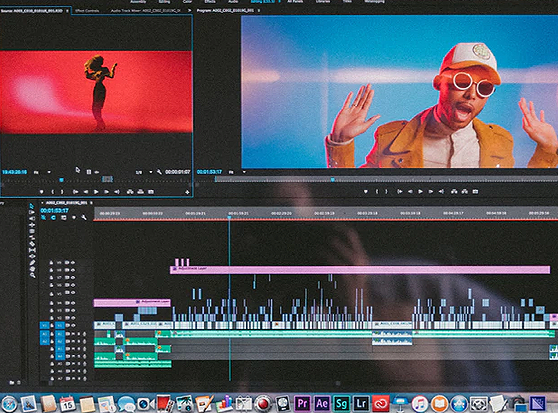Open the Program monitor Fit zoom dropdown
558x413 pixels.
(x=237, y=172)
